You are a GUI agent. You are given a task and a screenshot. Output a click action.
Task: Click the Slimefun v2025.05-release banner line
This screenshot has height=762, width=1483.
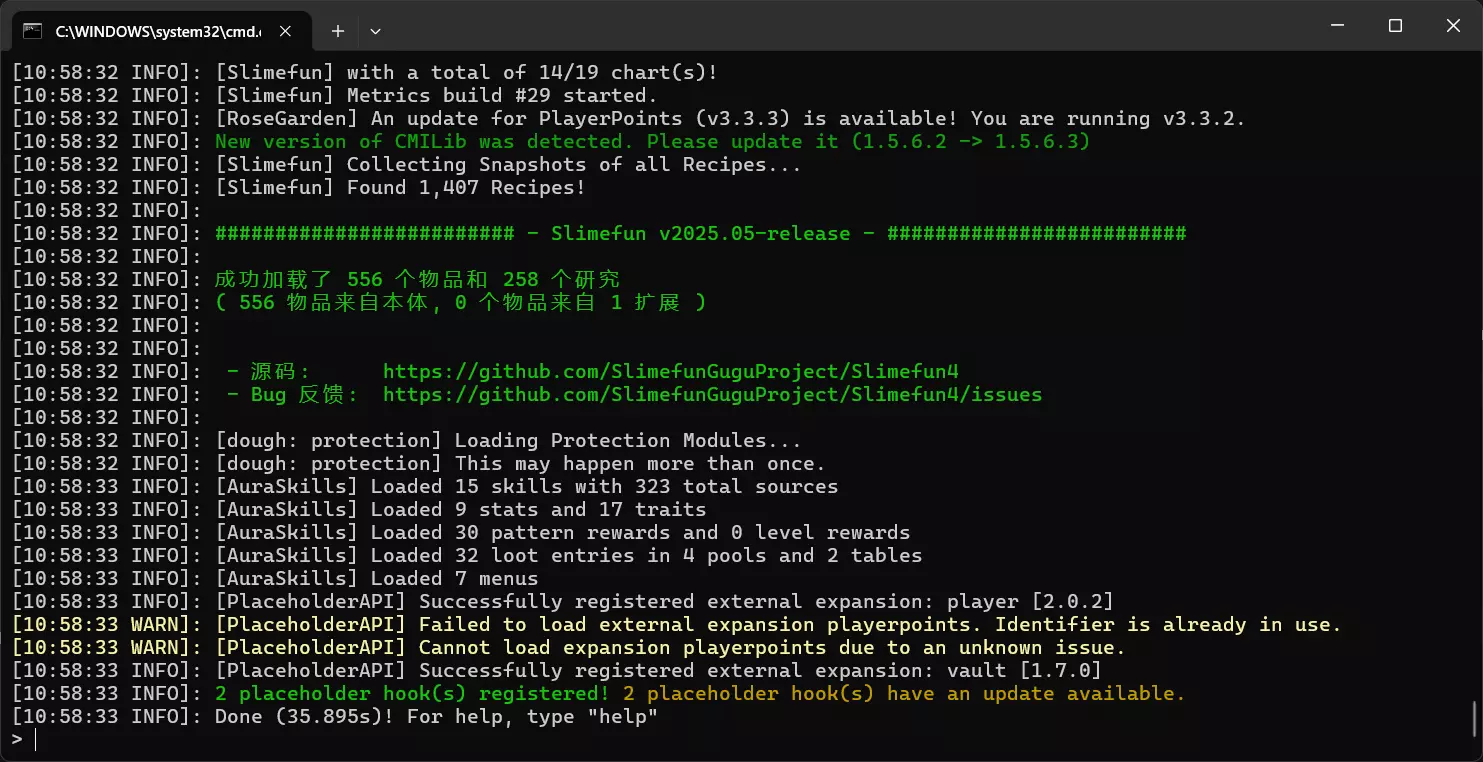(700, 233)
